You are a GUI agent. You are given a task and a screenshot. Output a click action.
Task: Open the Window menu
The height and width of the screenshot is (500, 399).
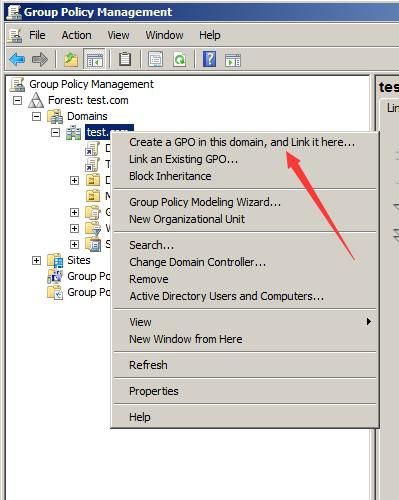click(x=164, y=35)
